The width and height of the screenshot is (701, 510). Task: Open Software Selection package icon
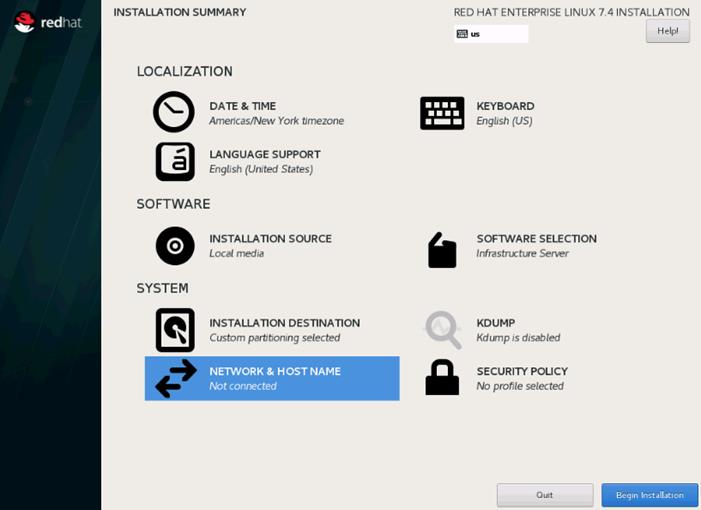tap(442, 250)
